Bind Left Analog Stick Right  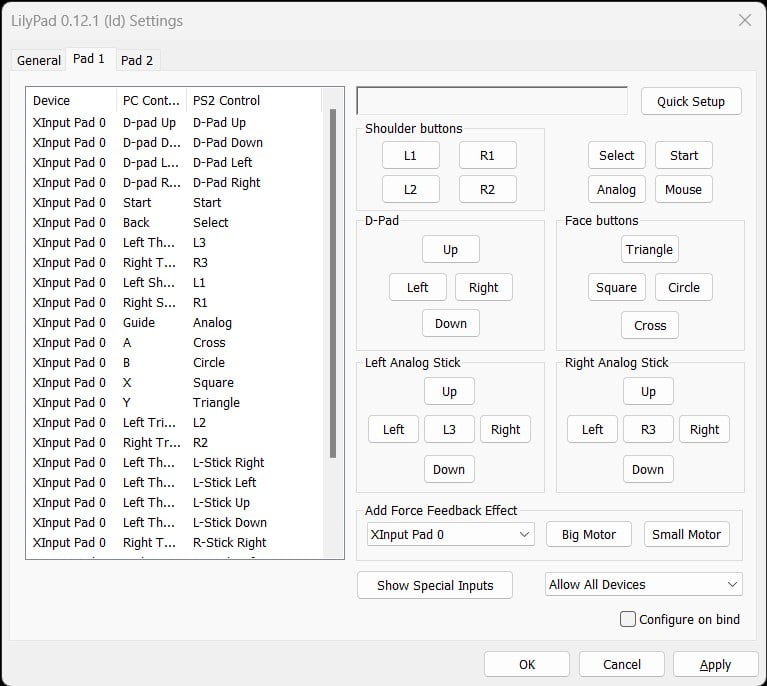505,430
